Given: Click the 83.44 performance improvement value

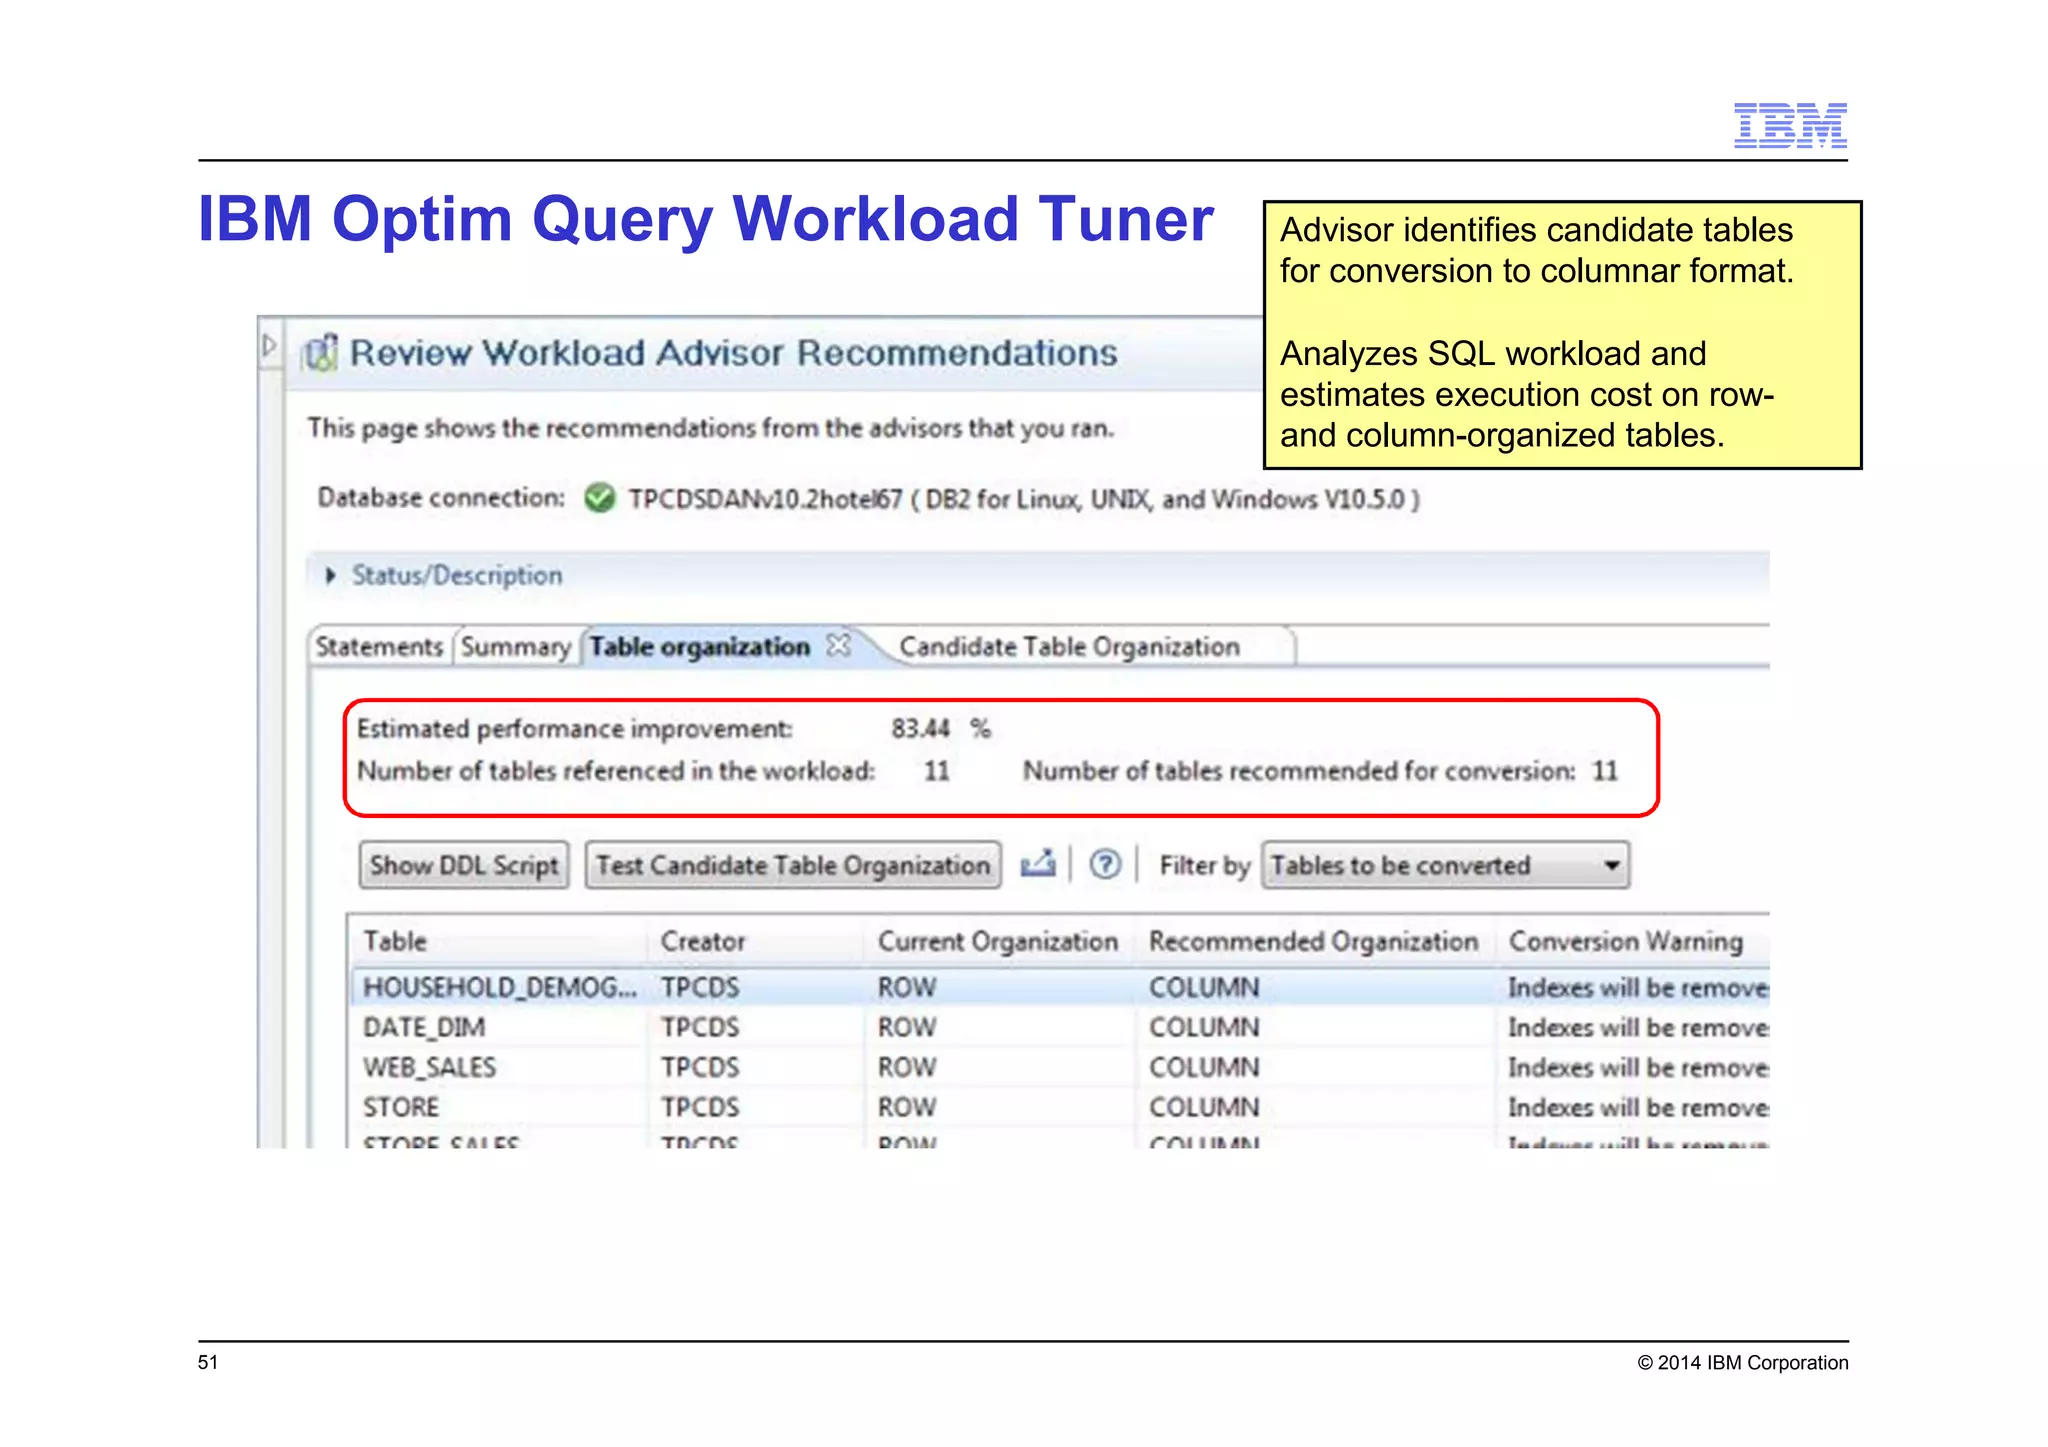Looking at the screenshot, I should point(920,728).
